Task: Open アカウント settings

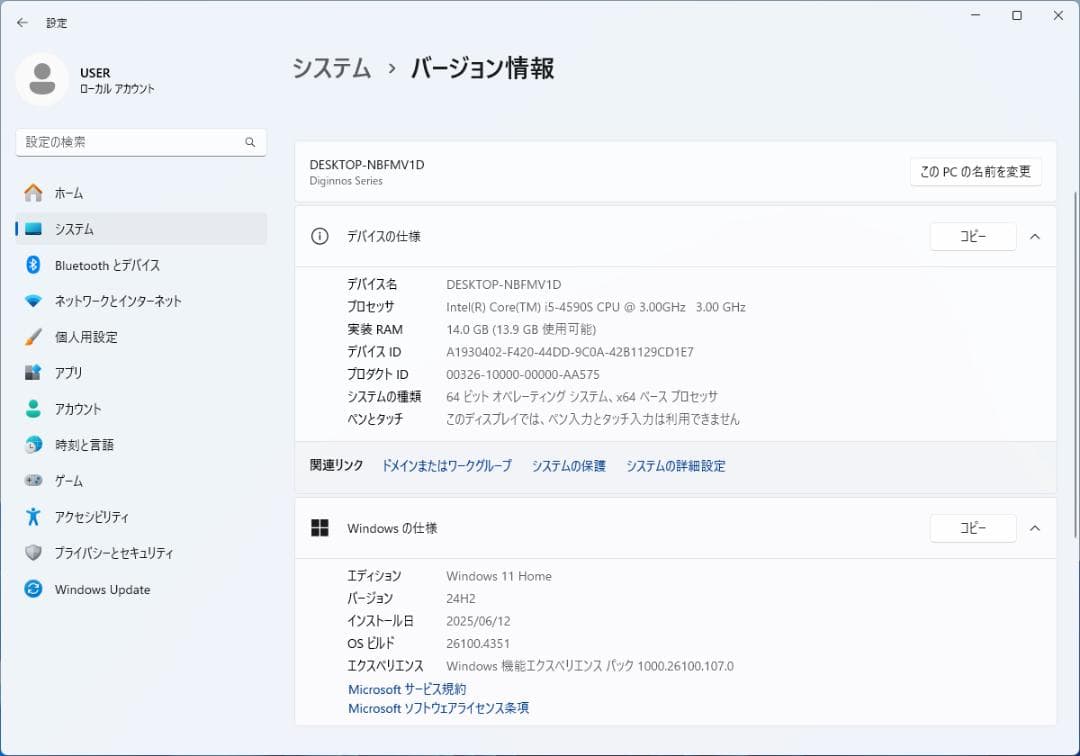Action: pyautogui.click(x=141, y=408)
